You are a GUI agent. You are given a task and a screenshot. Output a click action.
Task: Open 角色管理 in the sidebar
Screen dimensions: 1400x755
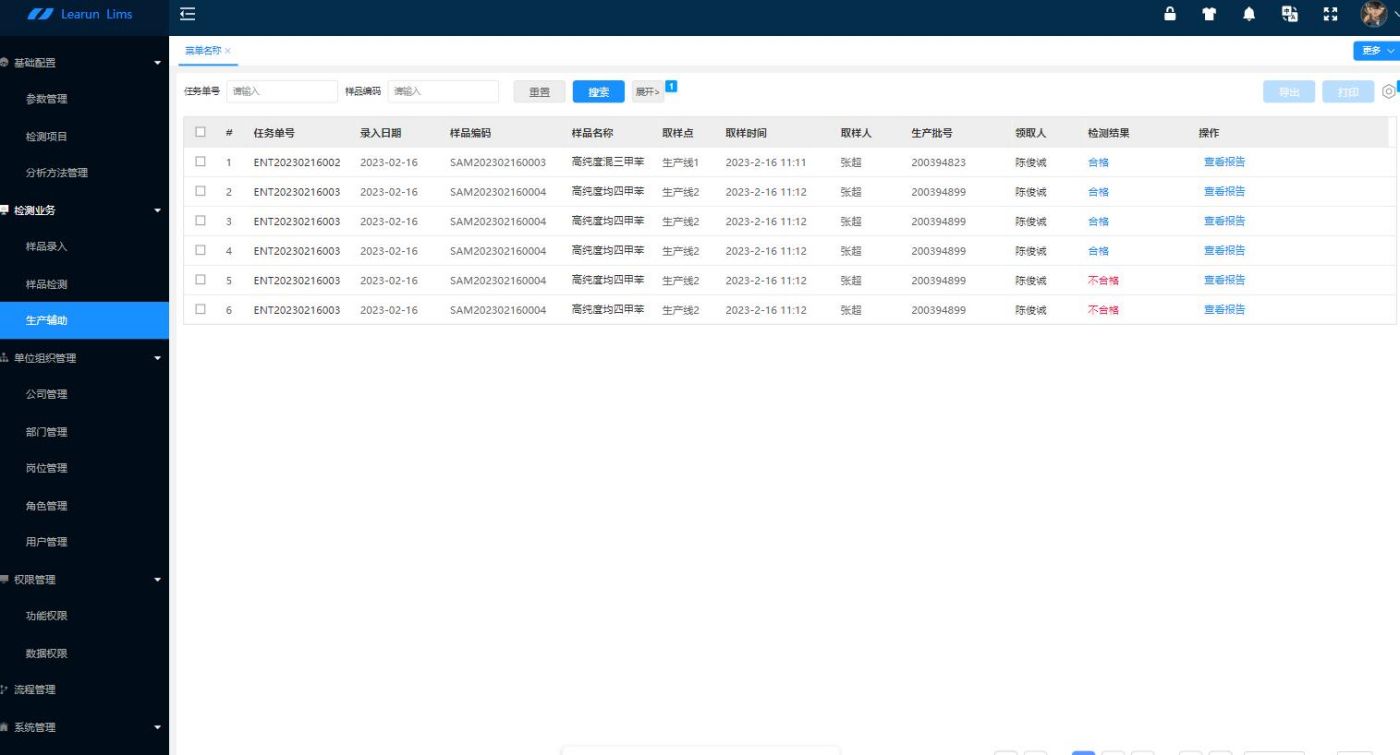(46, 506)
